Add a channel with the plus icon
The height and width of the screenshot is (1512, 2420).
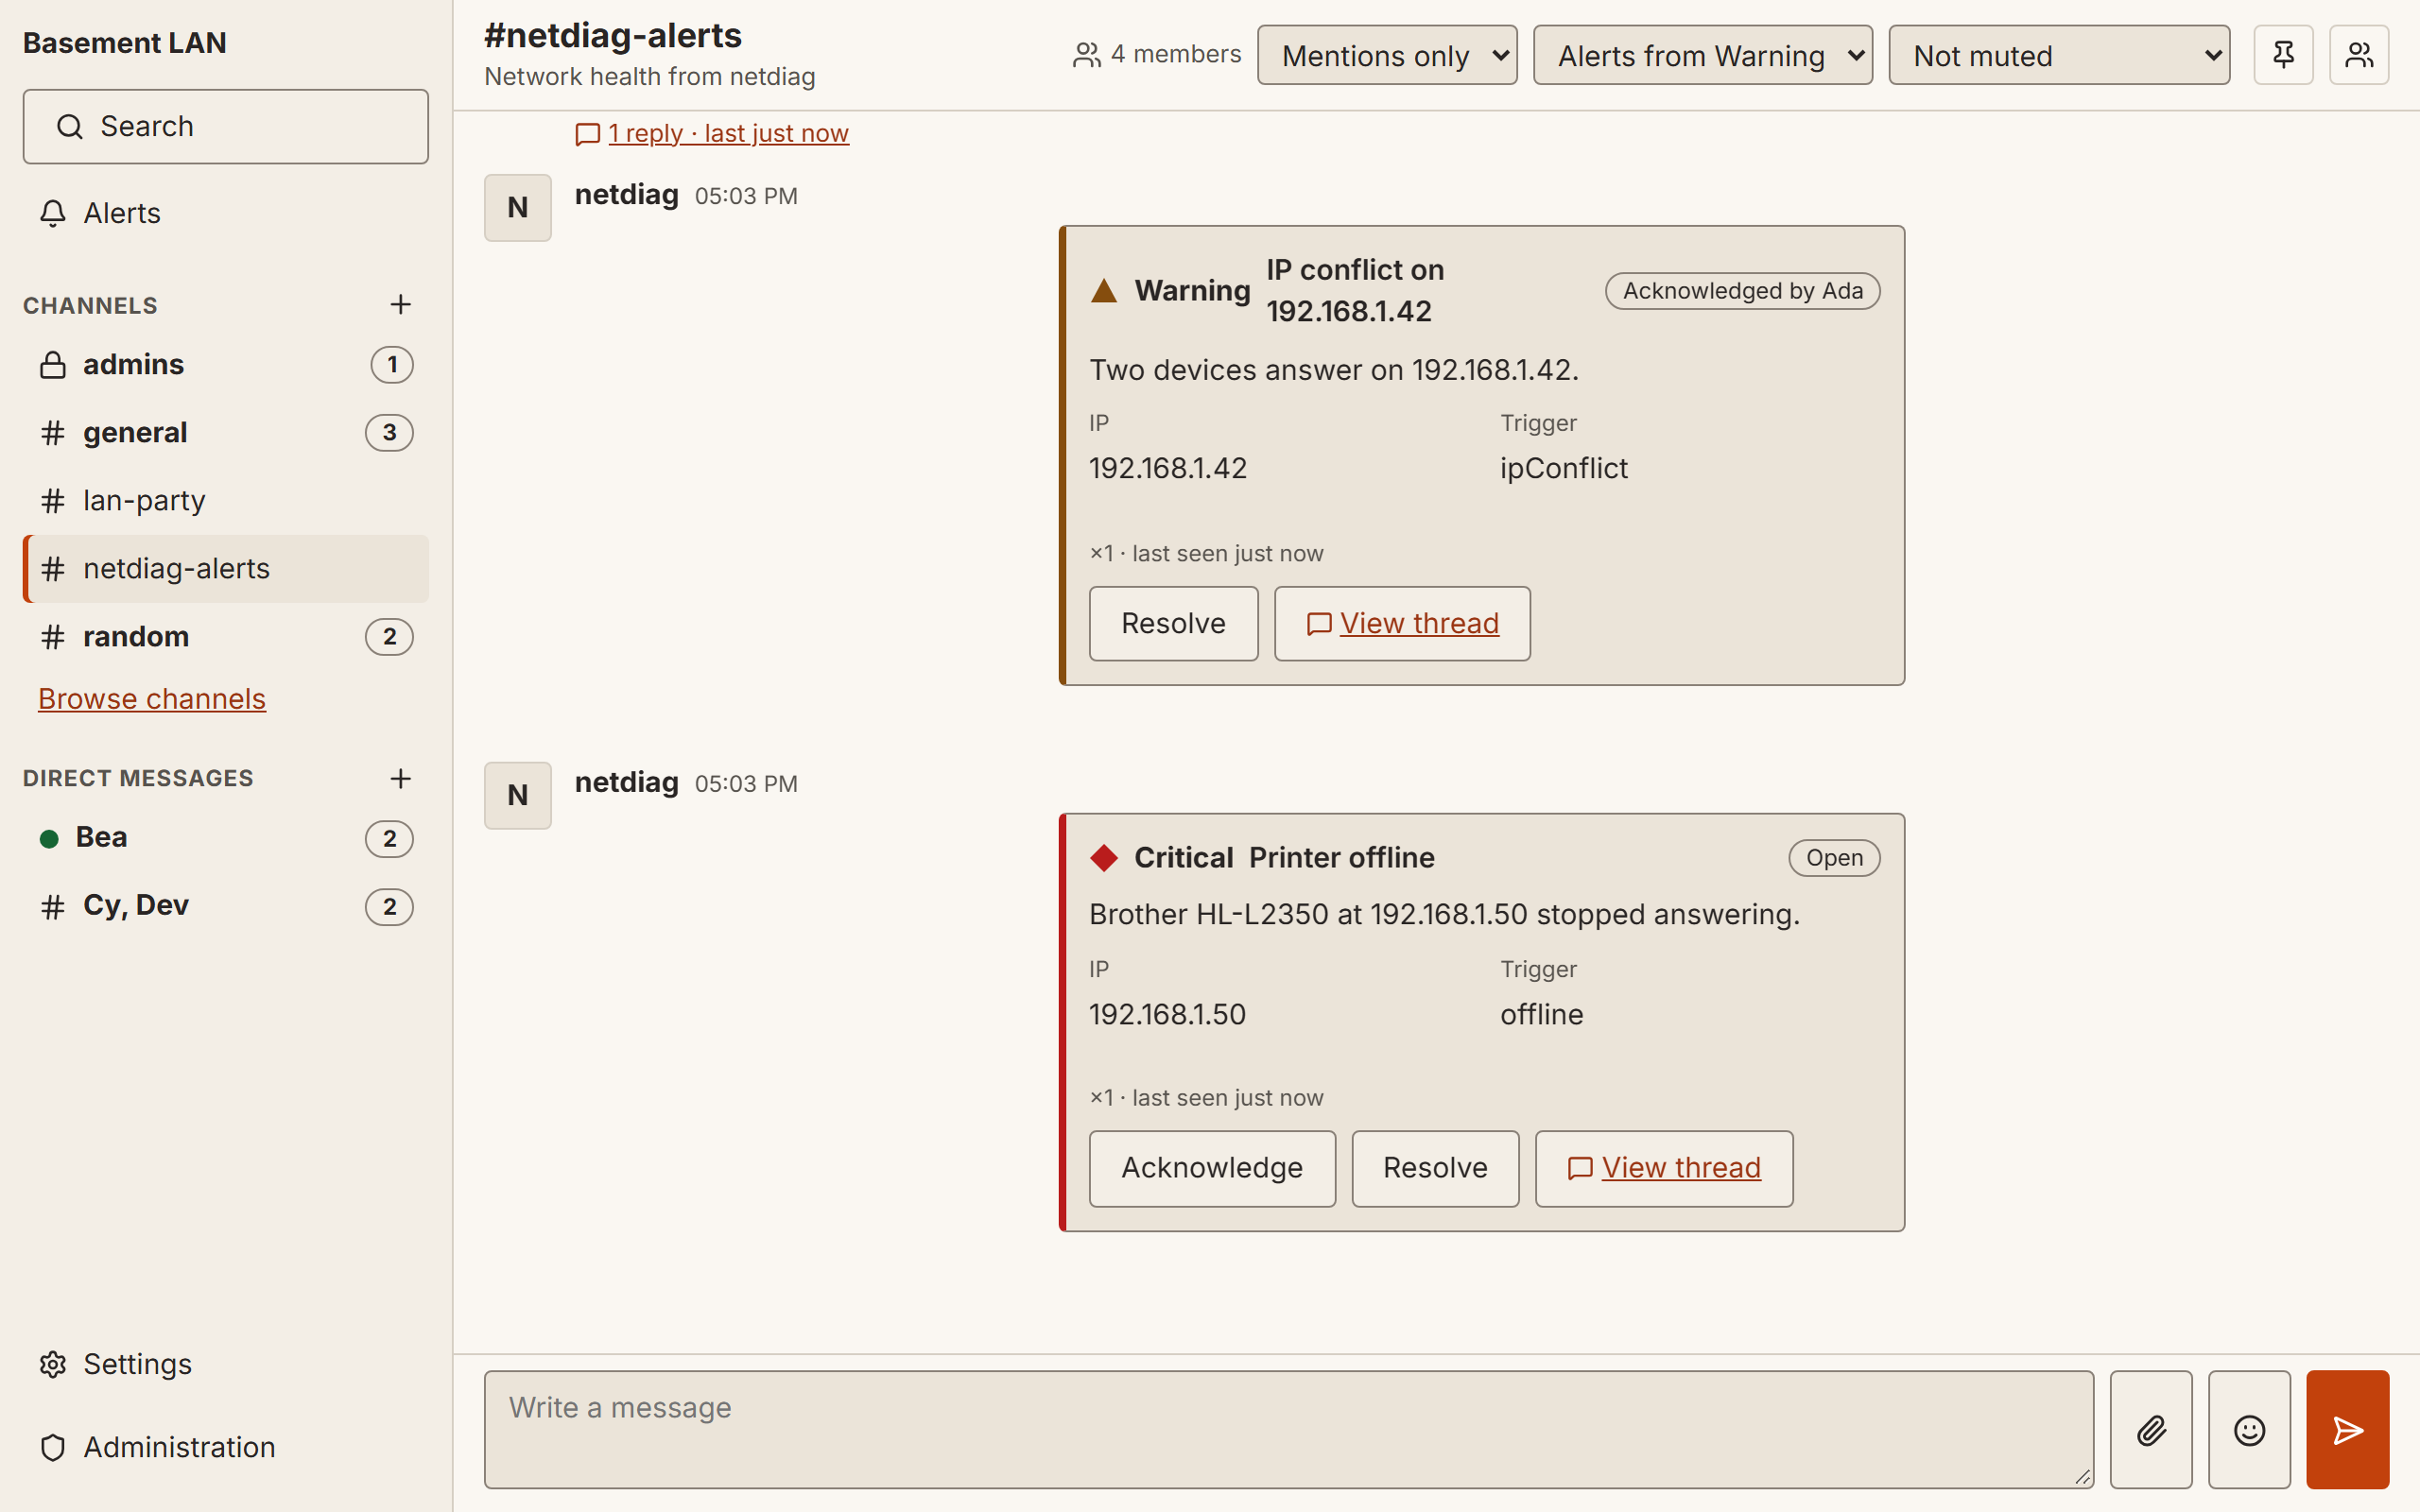point(400,304)
